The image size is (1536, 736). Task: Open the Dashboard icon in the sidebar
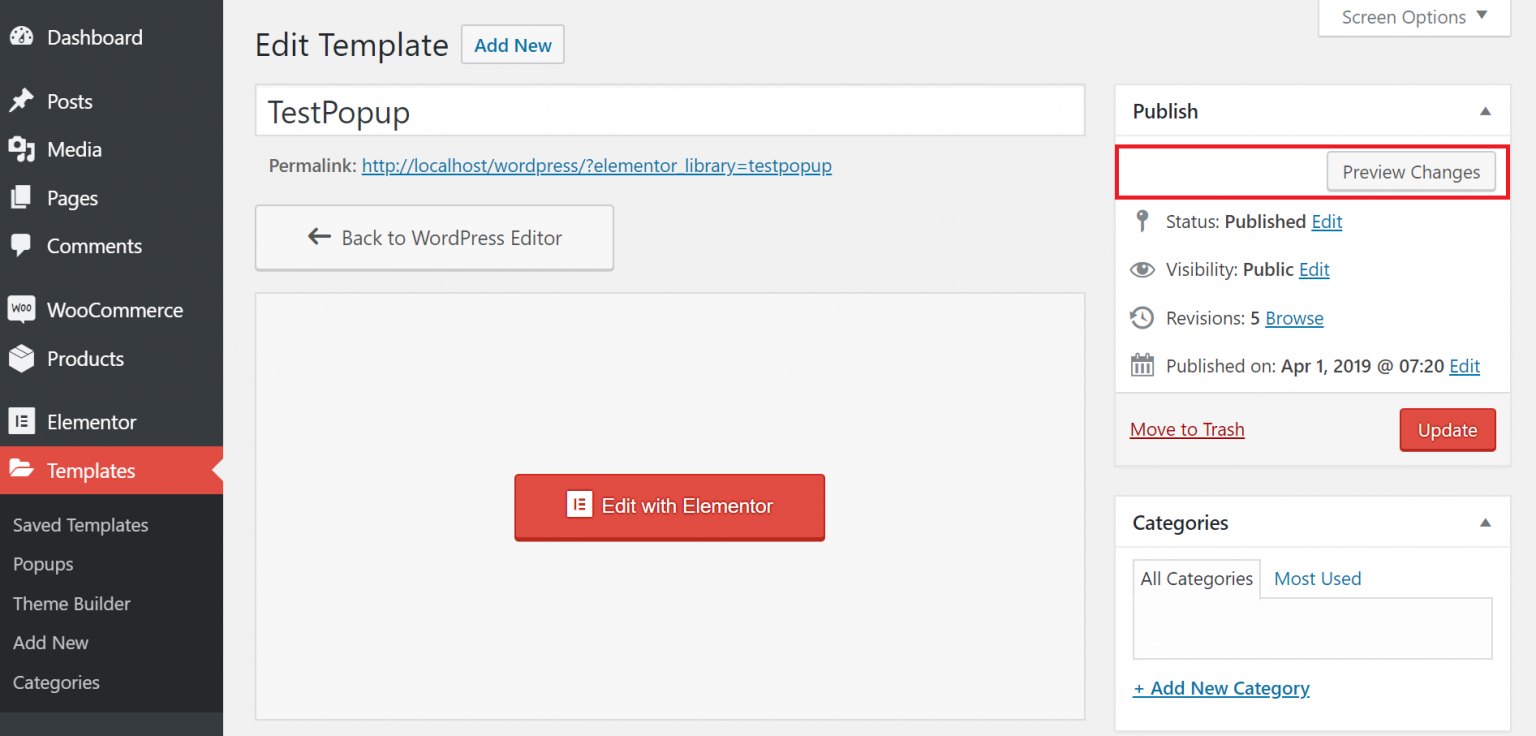tap(22, 37)
